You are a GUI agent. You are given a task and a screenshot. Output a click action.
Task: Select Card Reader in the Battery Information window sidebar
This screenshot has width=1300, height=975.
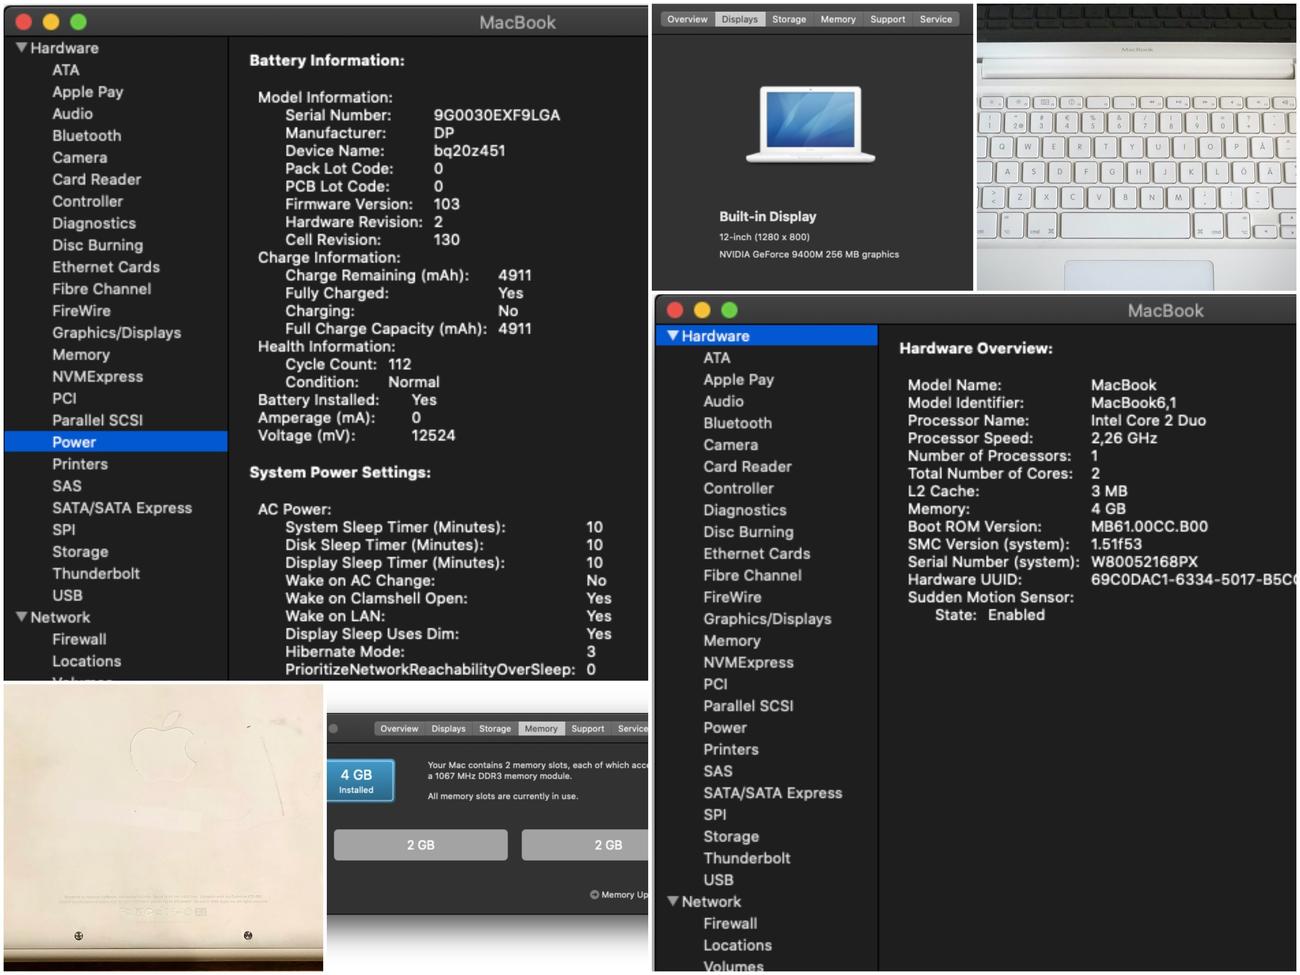[x=97, y=180]
